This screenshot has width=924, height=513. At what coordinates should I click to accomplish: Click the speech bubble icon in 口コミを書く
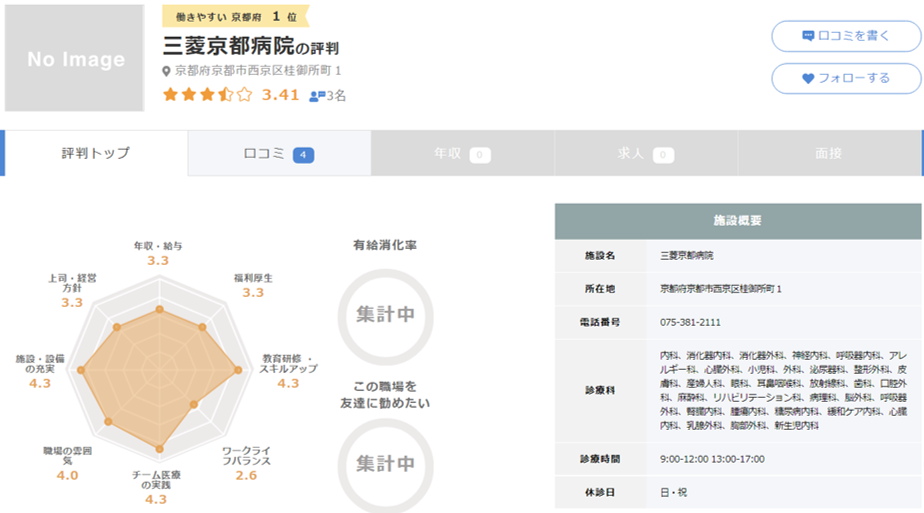(x=808, y=36)
